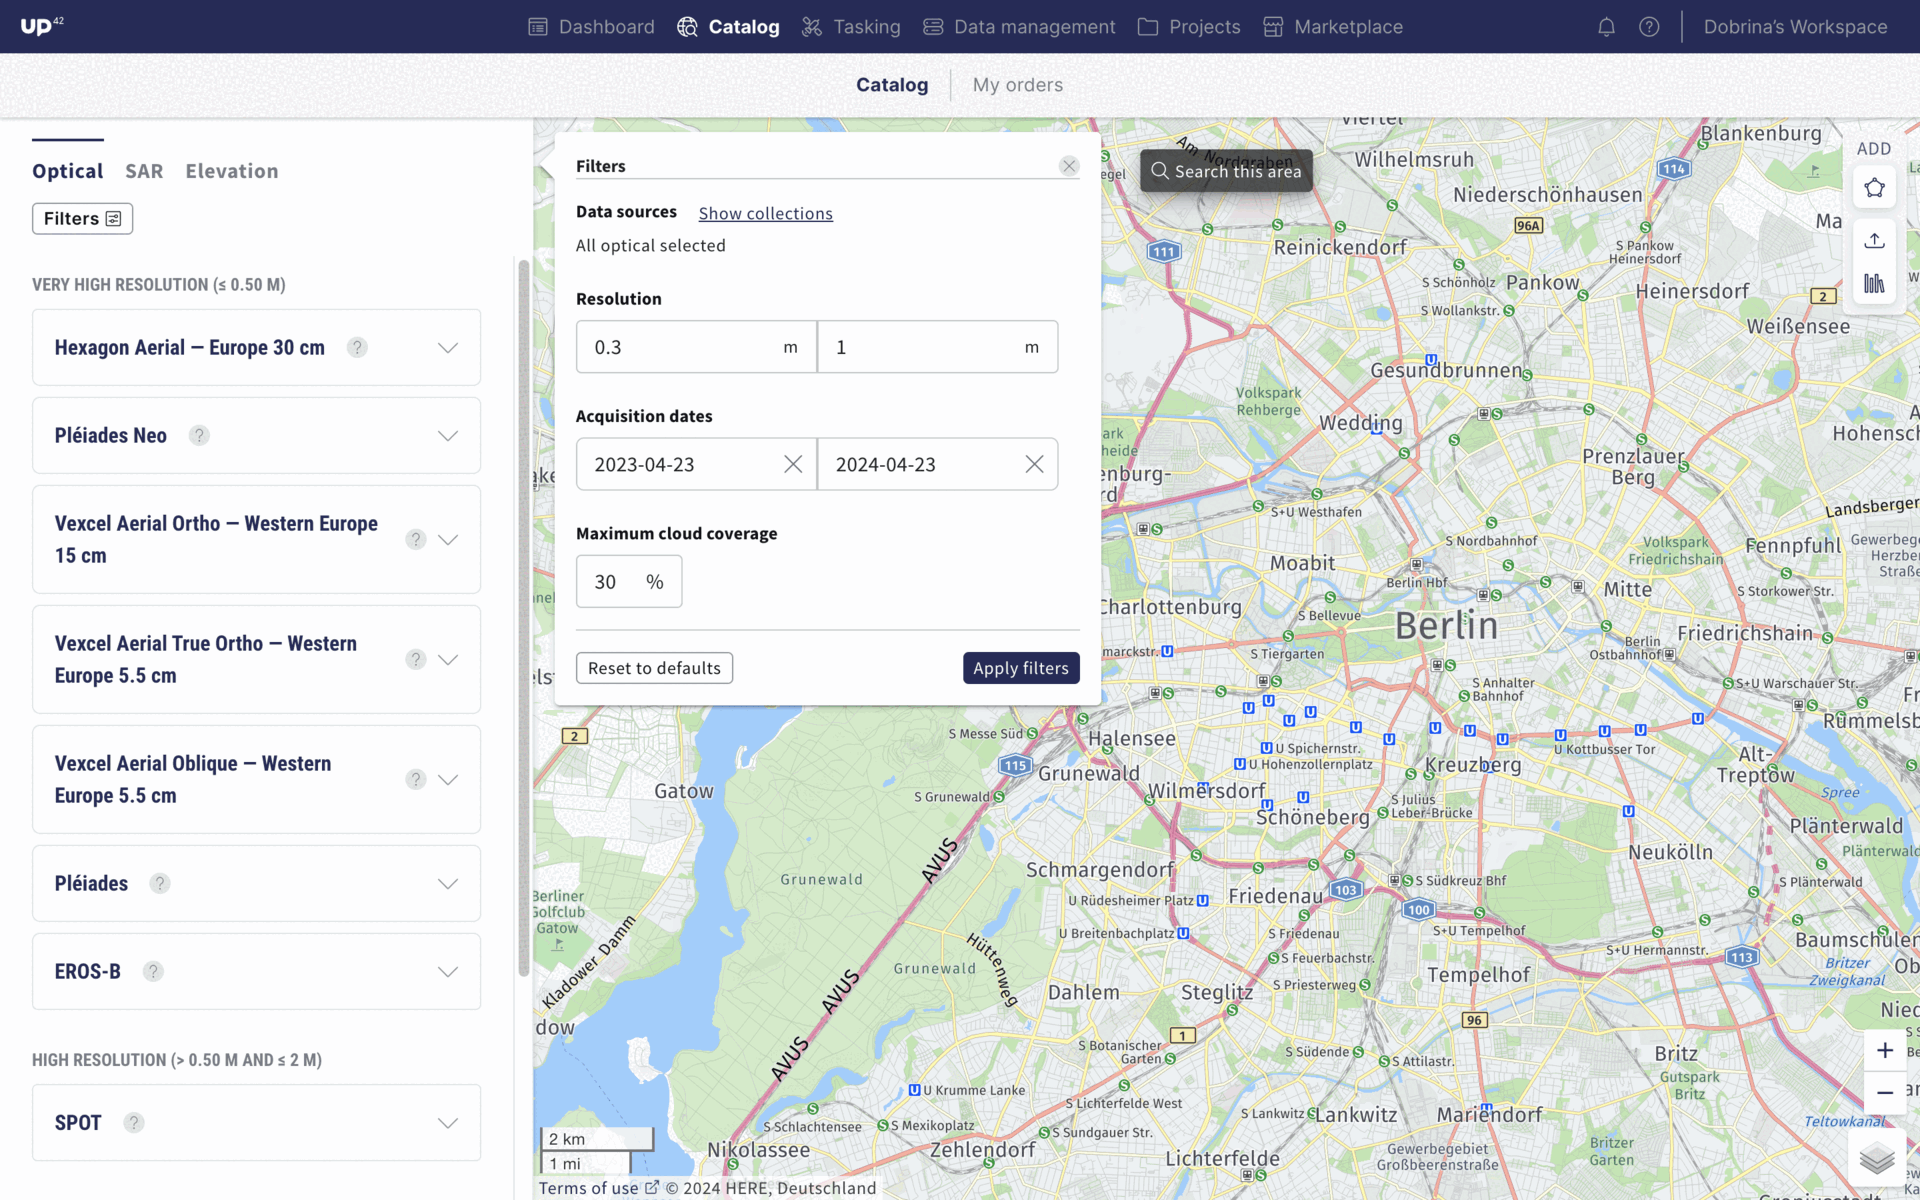This screenshot has height=1200, width=1920.
Task: Show info for Hexagon Aerial Europe 30 cm
Action: [357, 347]
